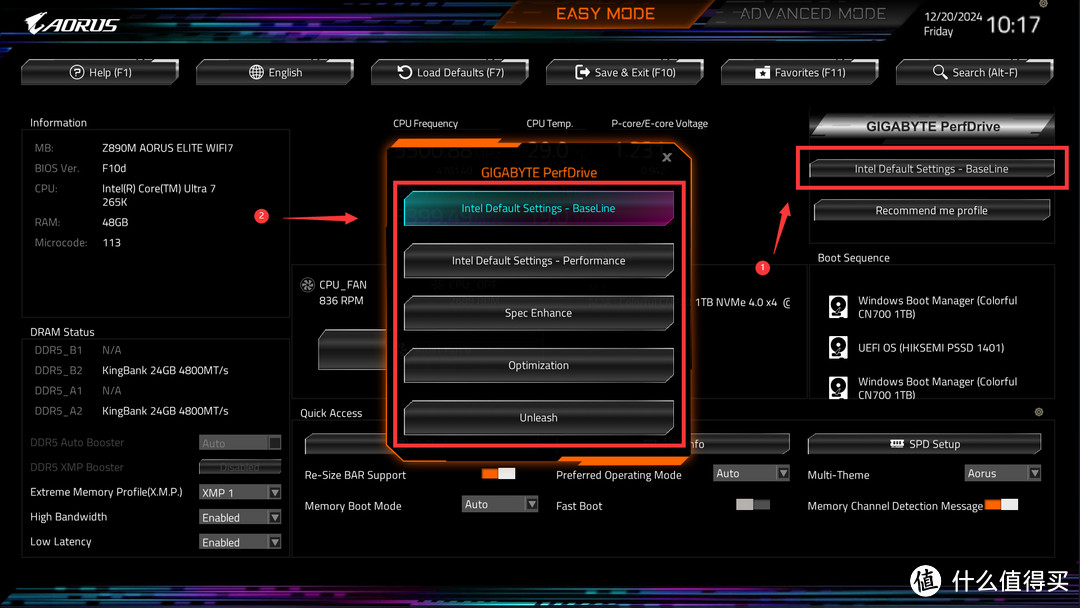
Task: Open the Preferred Operating Mode dropdown
Action: point(751,473)
